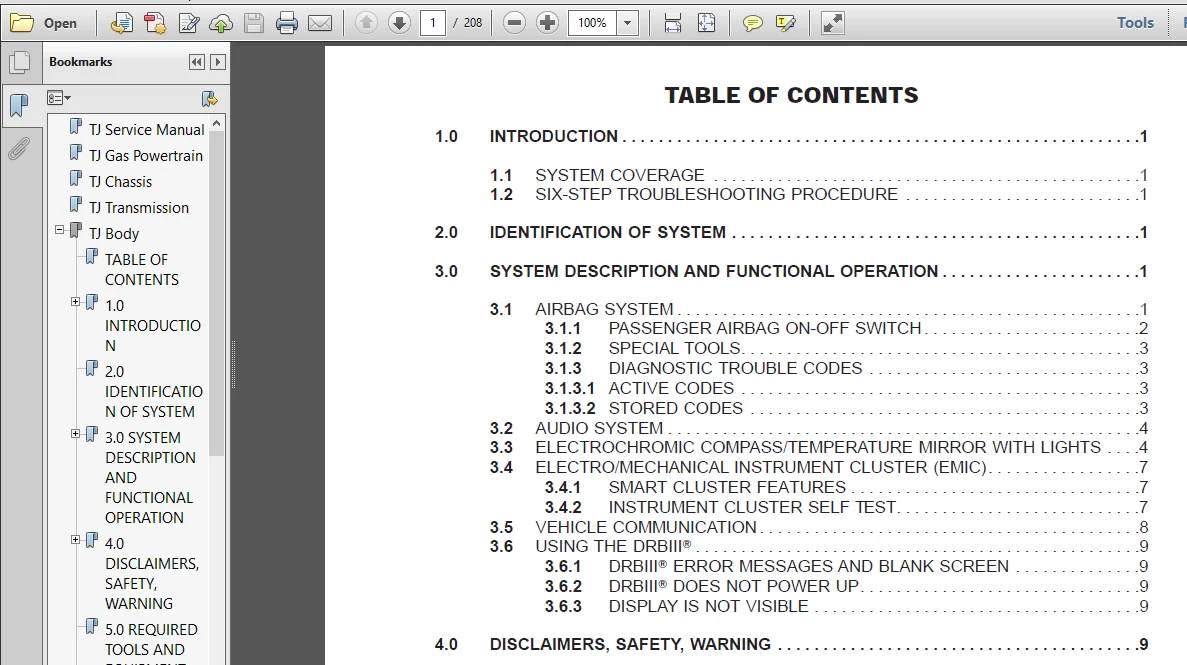Click the print icon

click(x=287, y=23)
